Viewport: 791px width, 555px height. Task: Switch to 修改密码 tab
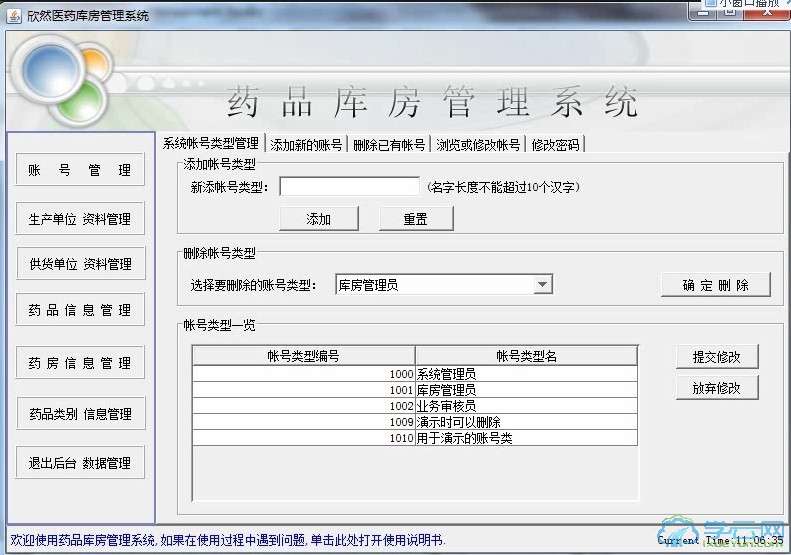[x=555, y=145]
